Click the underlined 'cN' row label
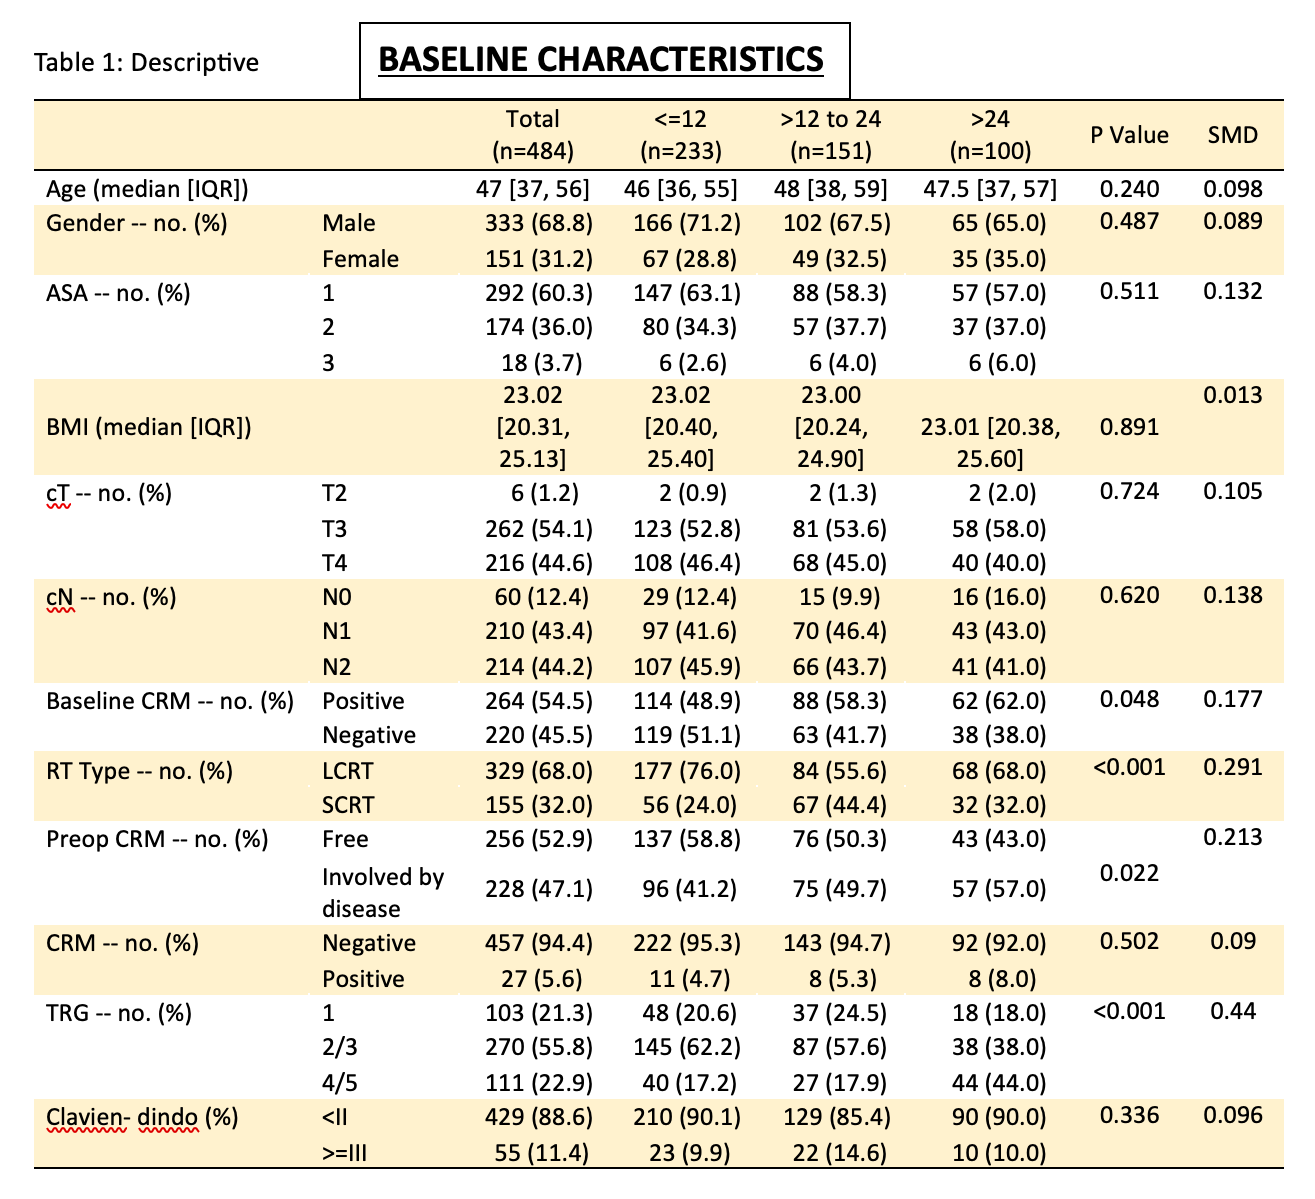This screenshot has height=1199, width=1315. click(60, 598)
